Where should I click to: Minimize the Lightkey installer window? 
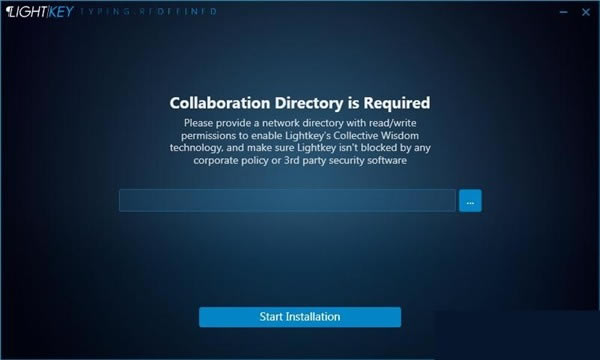[x=563, y=12]
